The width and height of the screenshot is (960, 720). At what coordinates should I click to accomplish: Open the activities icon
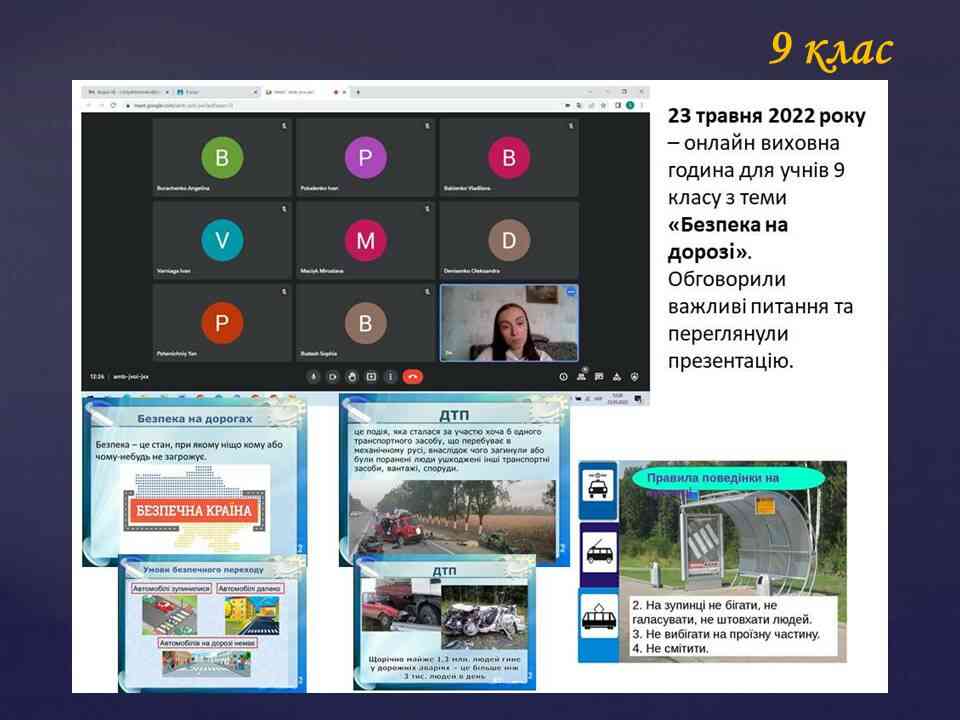(x=617, y=377)
